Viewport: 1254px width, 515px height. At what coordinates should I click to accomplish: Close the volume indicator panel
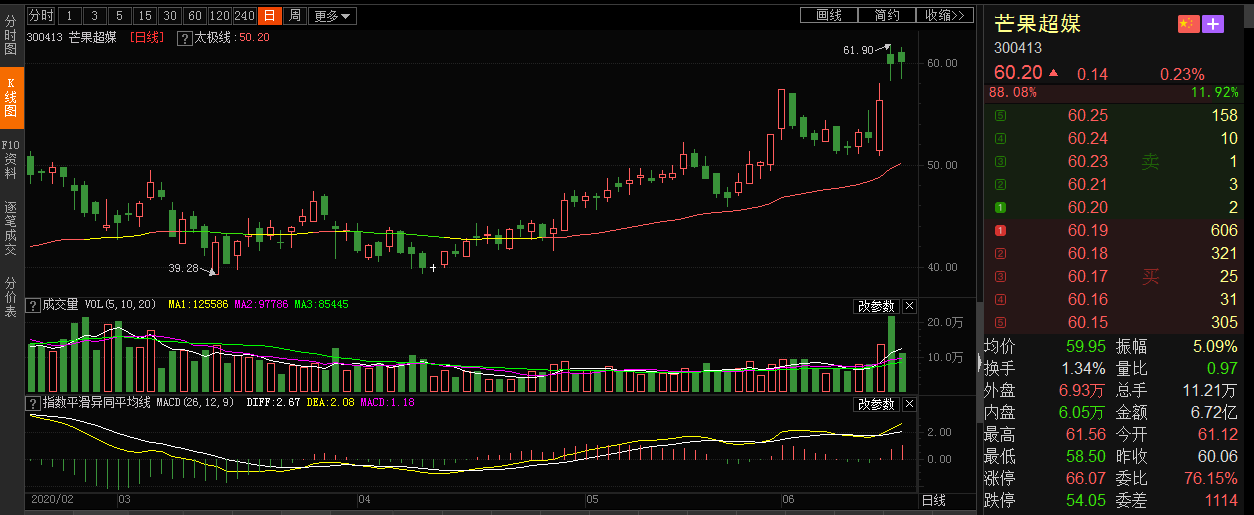(x=909, y=306)
